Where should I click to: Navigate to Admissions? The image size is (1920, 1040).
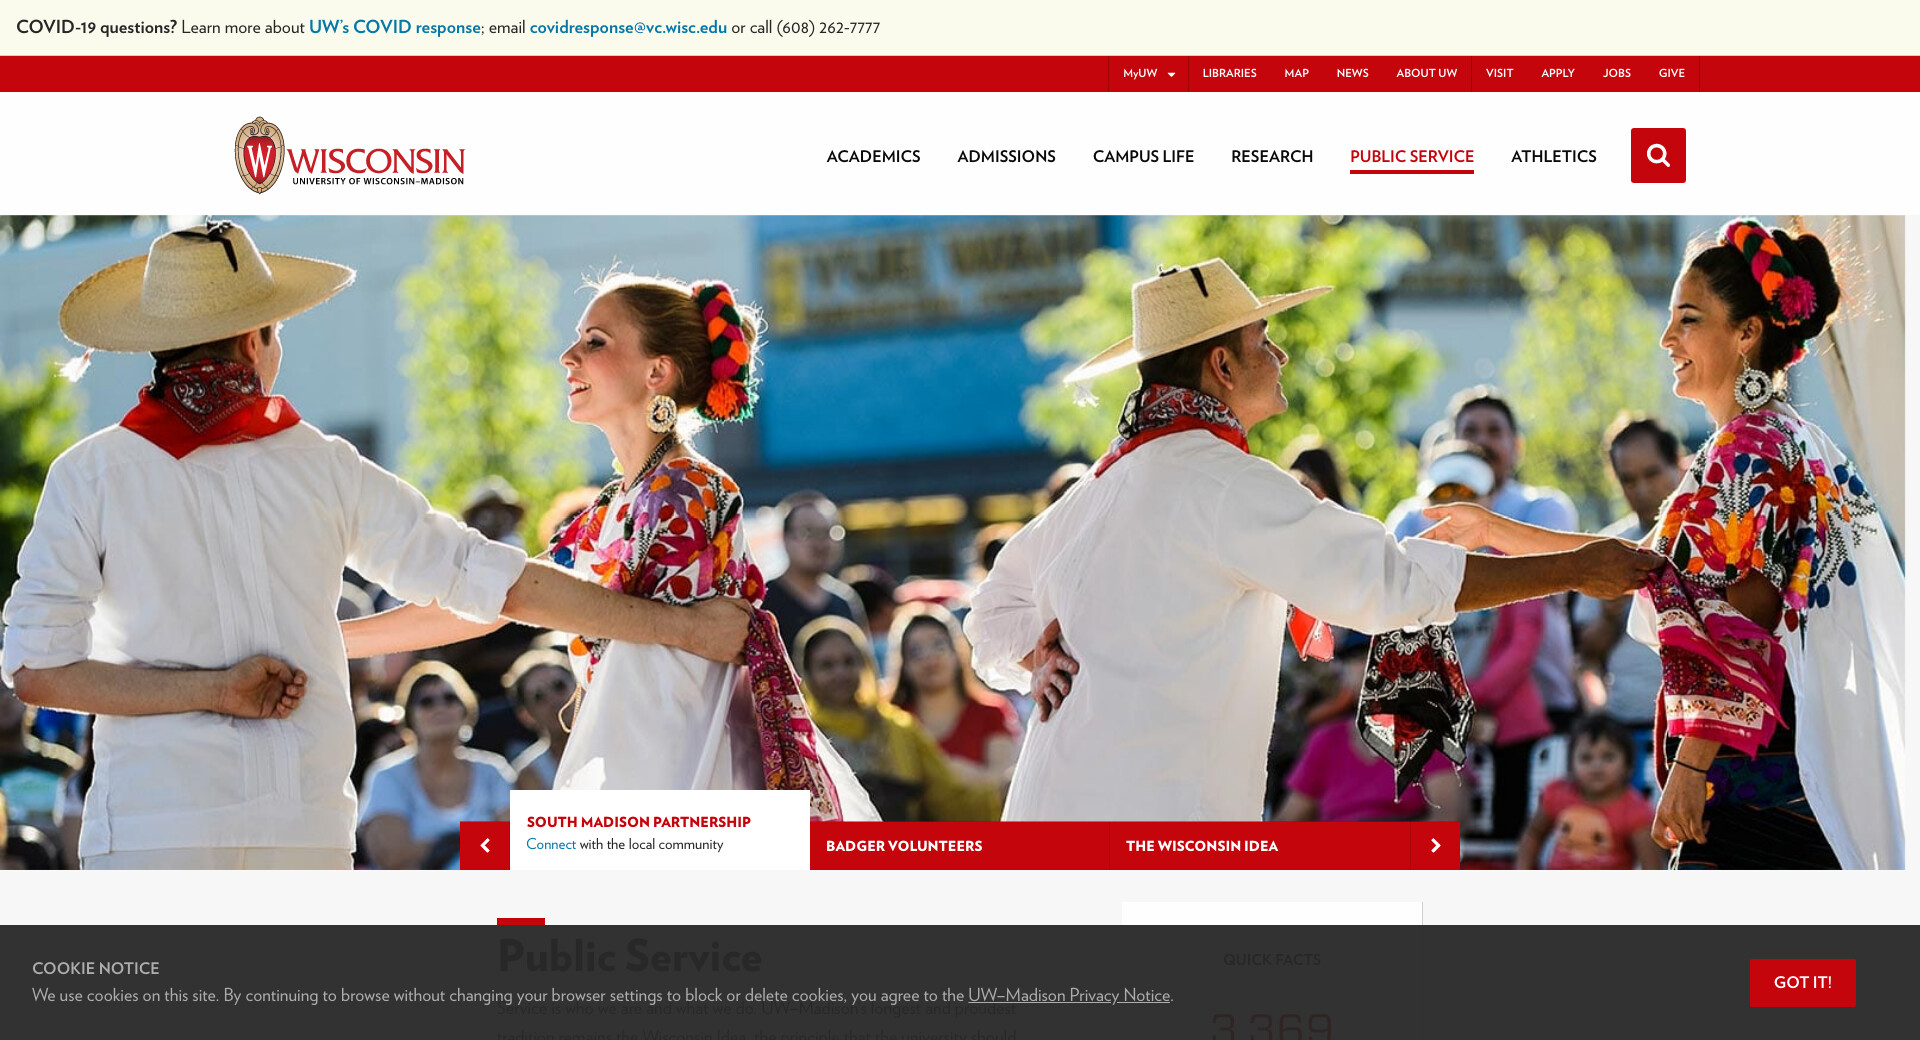[1006, 156]
